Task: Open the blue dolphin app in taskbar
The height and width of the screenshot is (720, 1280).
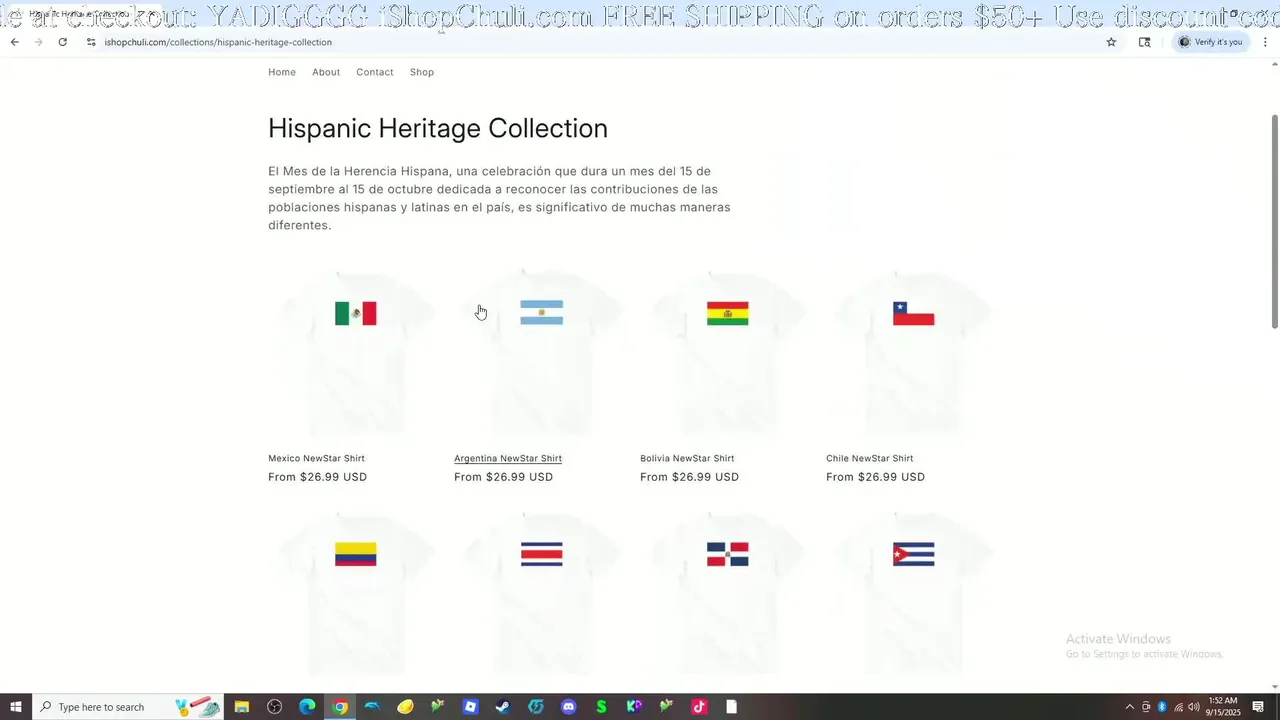Action: (x=372, y=707)
